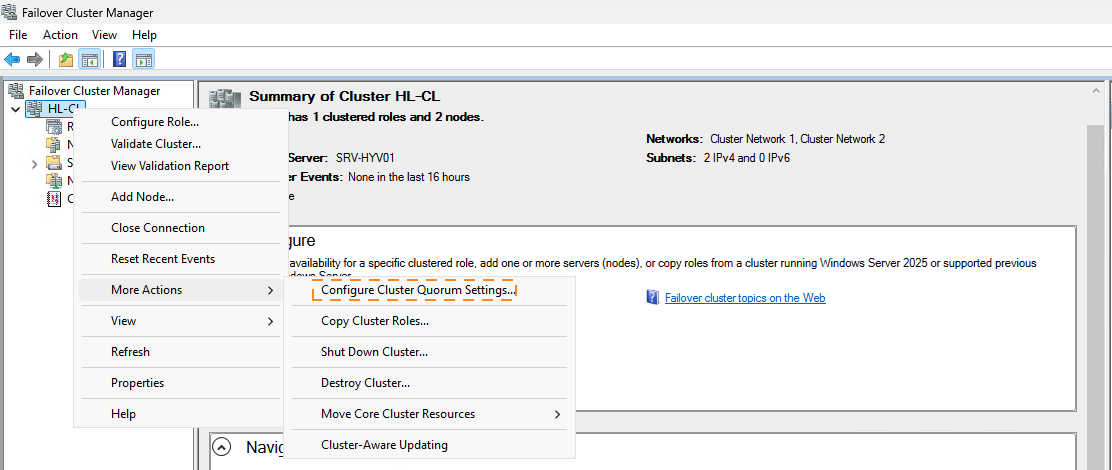Viewport: 1112px width, 470px height.
Task: Toggle the Show/Hide Action Pane icon
Action: pos(143,59)
